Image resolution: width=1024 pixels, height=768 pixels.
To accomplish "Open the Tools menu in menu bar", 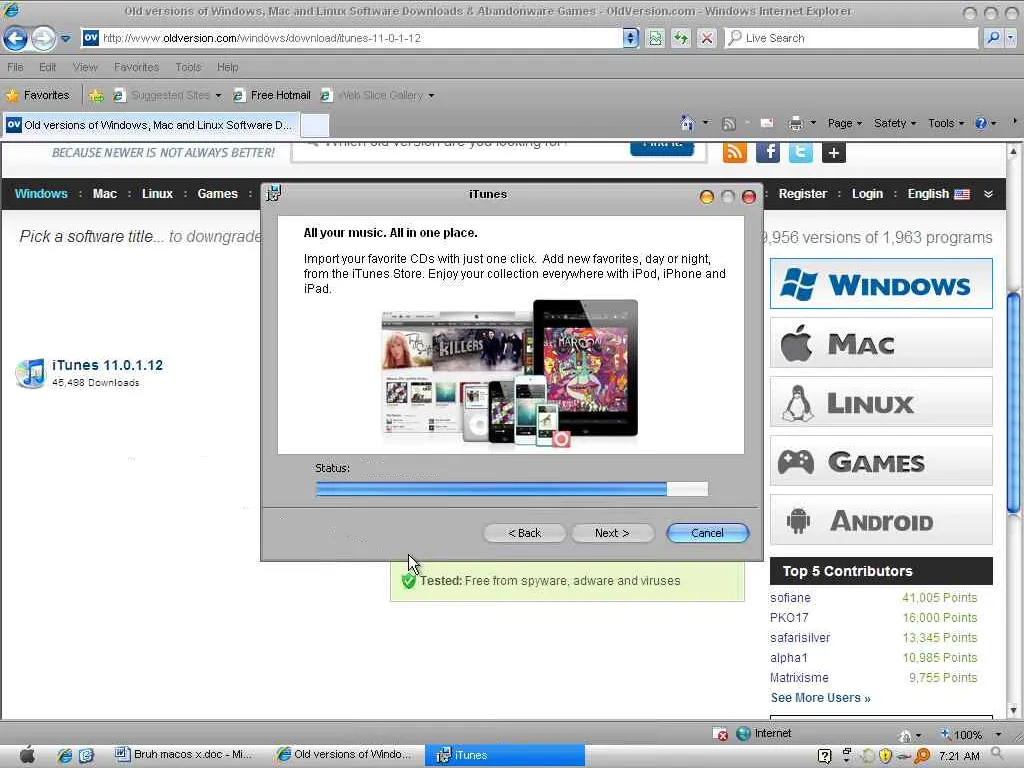I will (188, 67).
